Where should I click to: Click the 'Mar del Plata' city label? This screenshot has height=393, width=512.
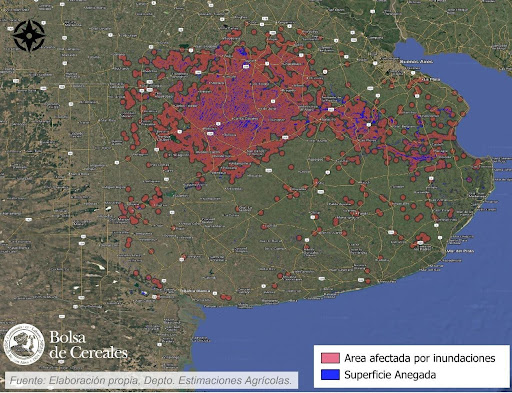[461, 251]
